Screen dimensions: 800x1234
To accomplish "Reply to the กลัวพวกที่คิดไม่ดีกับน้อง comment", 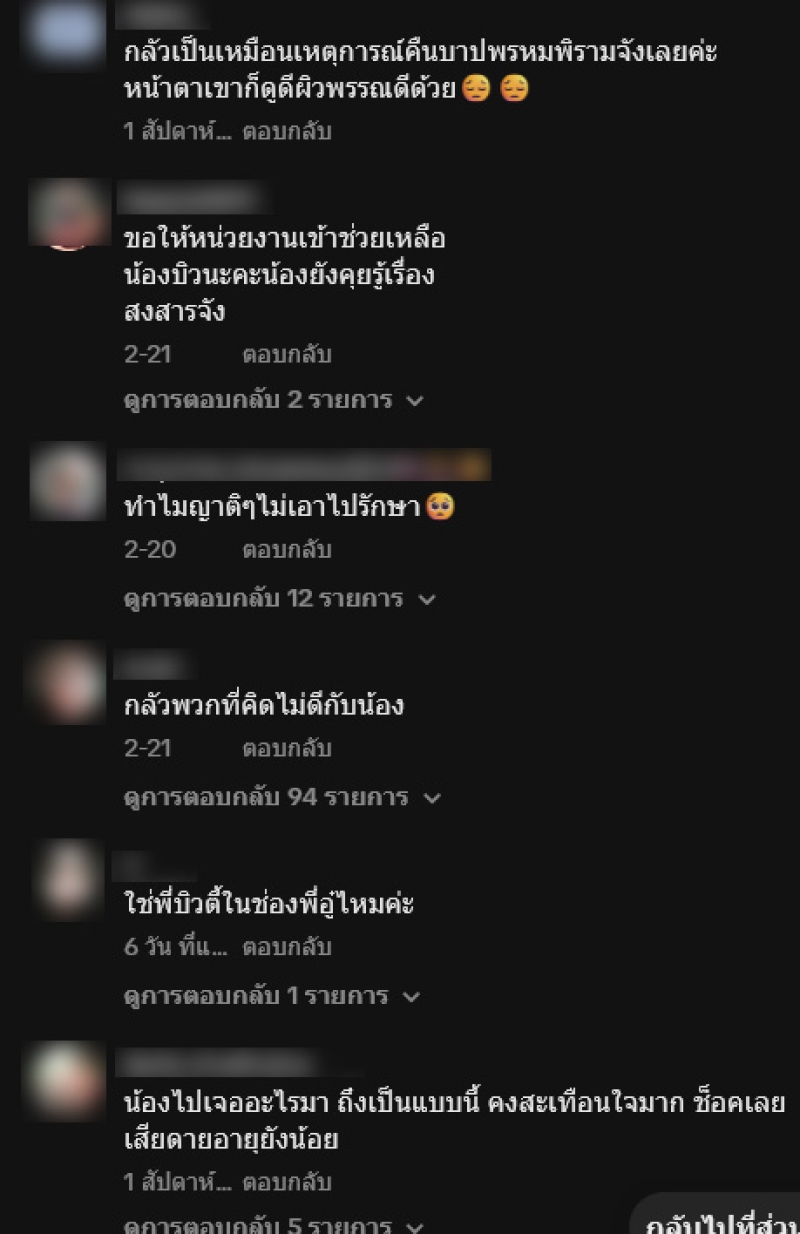I will (287, 748).
